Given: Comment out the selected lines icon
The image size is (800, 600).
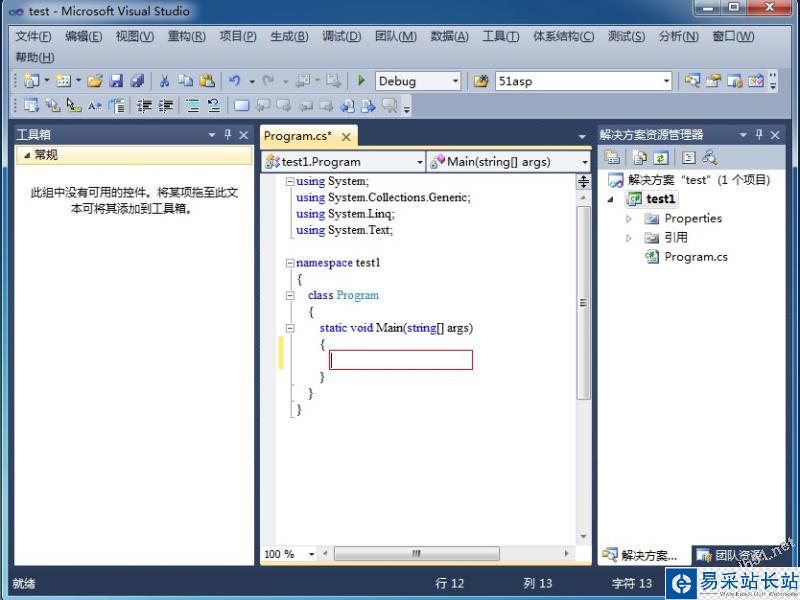Looking at the screenshot, I should (193, 106).
